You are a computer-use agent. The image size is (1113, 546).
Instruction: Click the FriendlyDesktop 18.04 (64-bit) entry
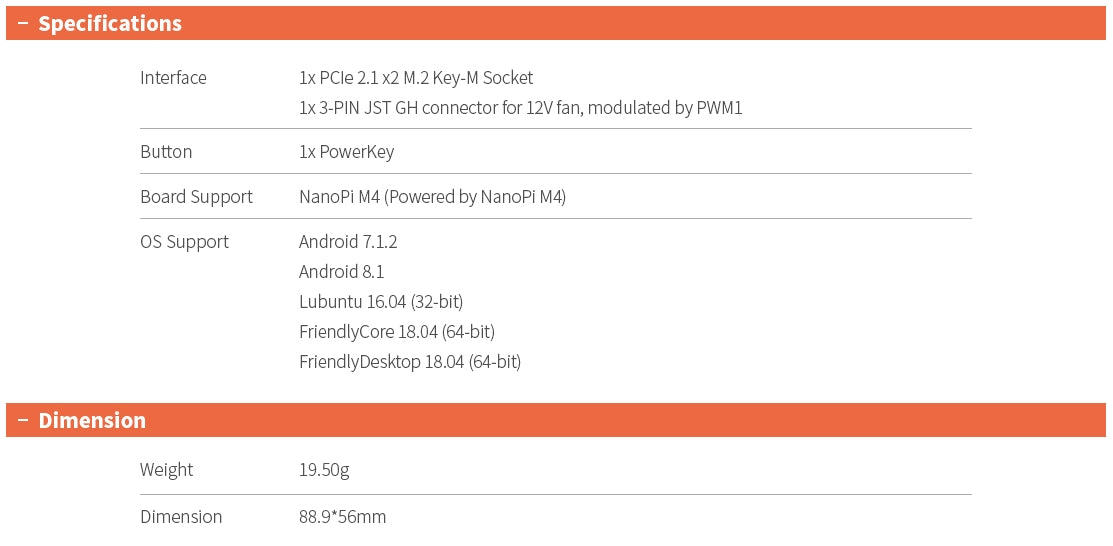click(410, 362)
